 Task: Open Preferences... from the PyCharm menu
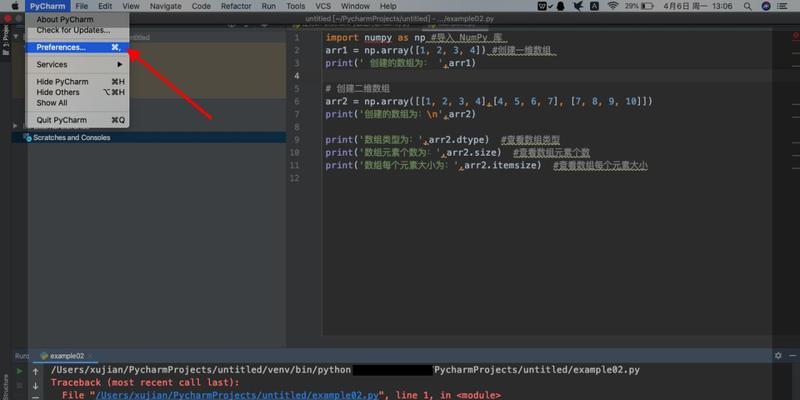[x=78, y=47]
